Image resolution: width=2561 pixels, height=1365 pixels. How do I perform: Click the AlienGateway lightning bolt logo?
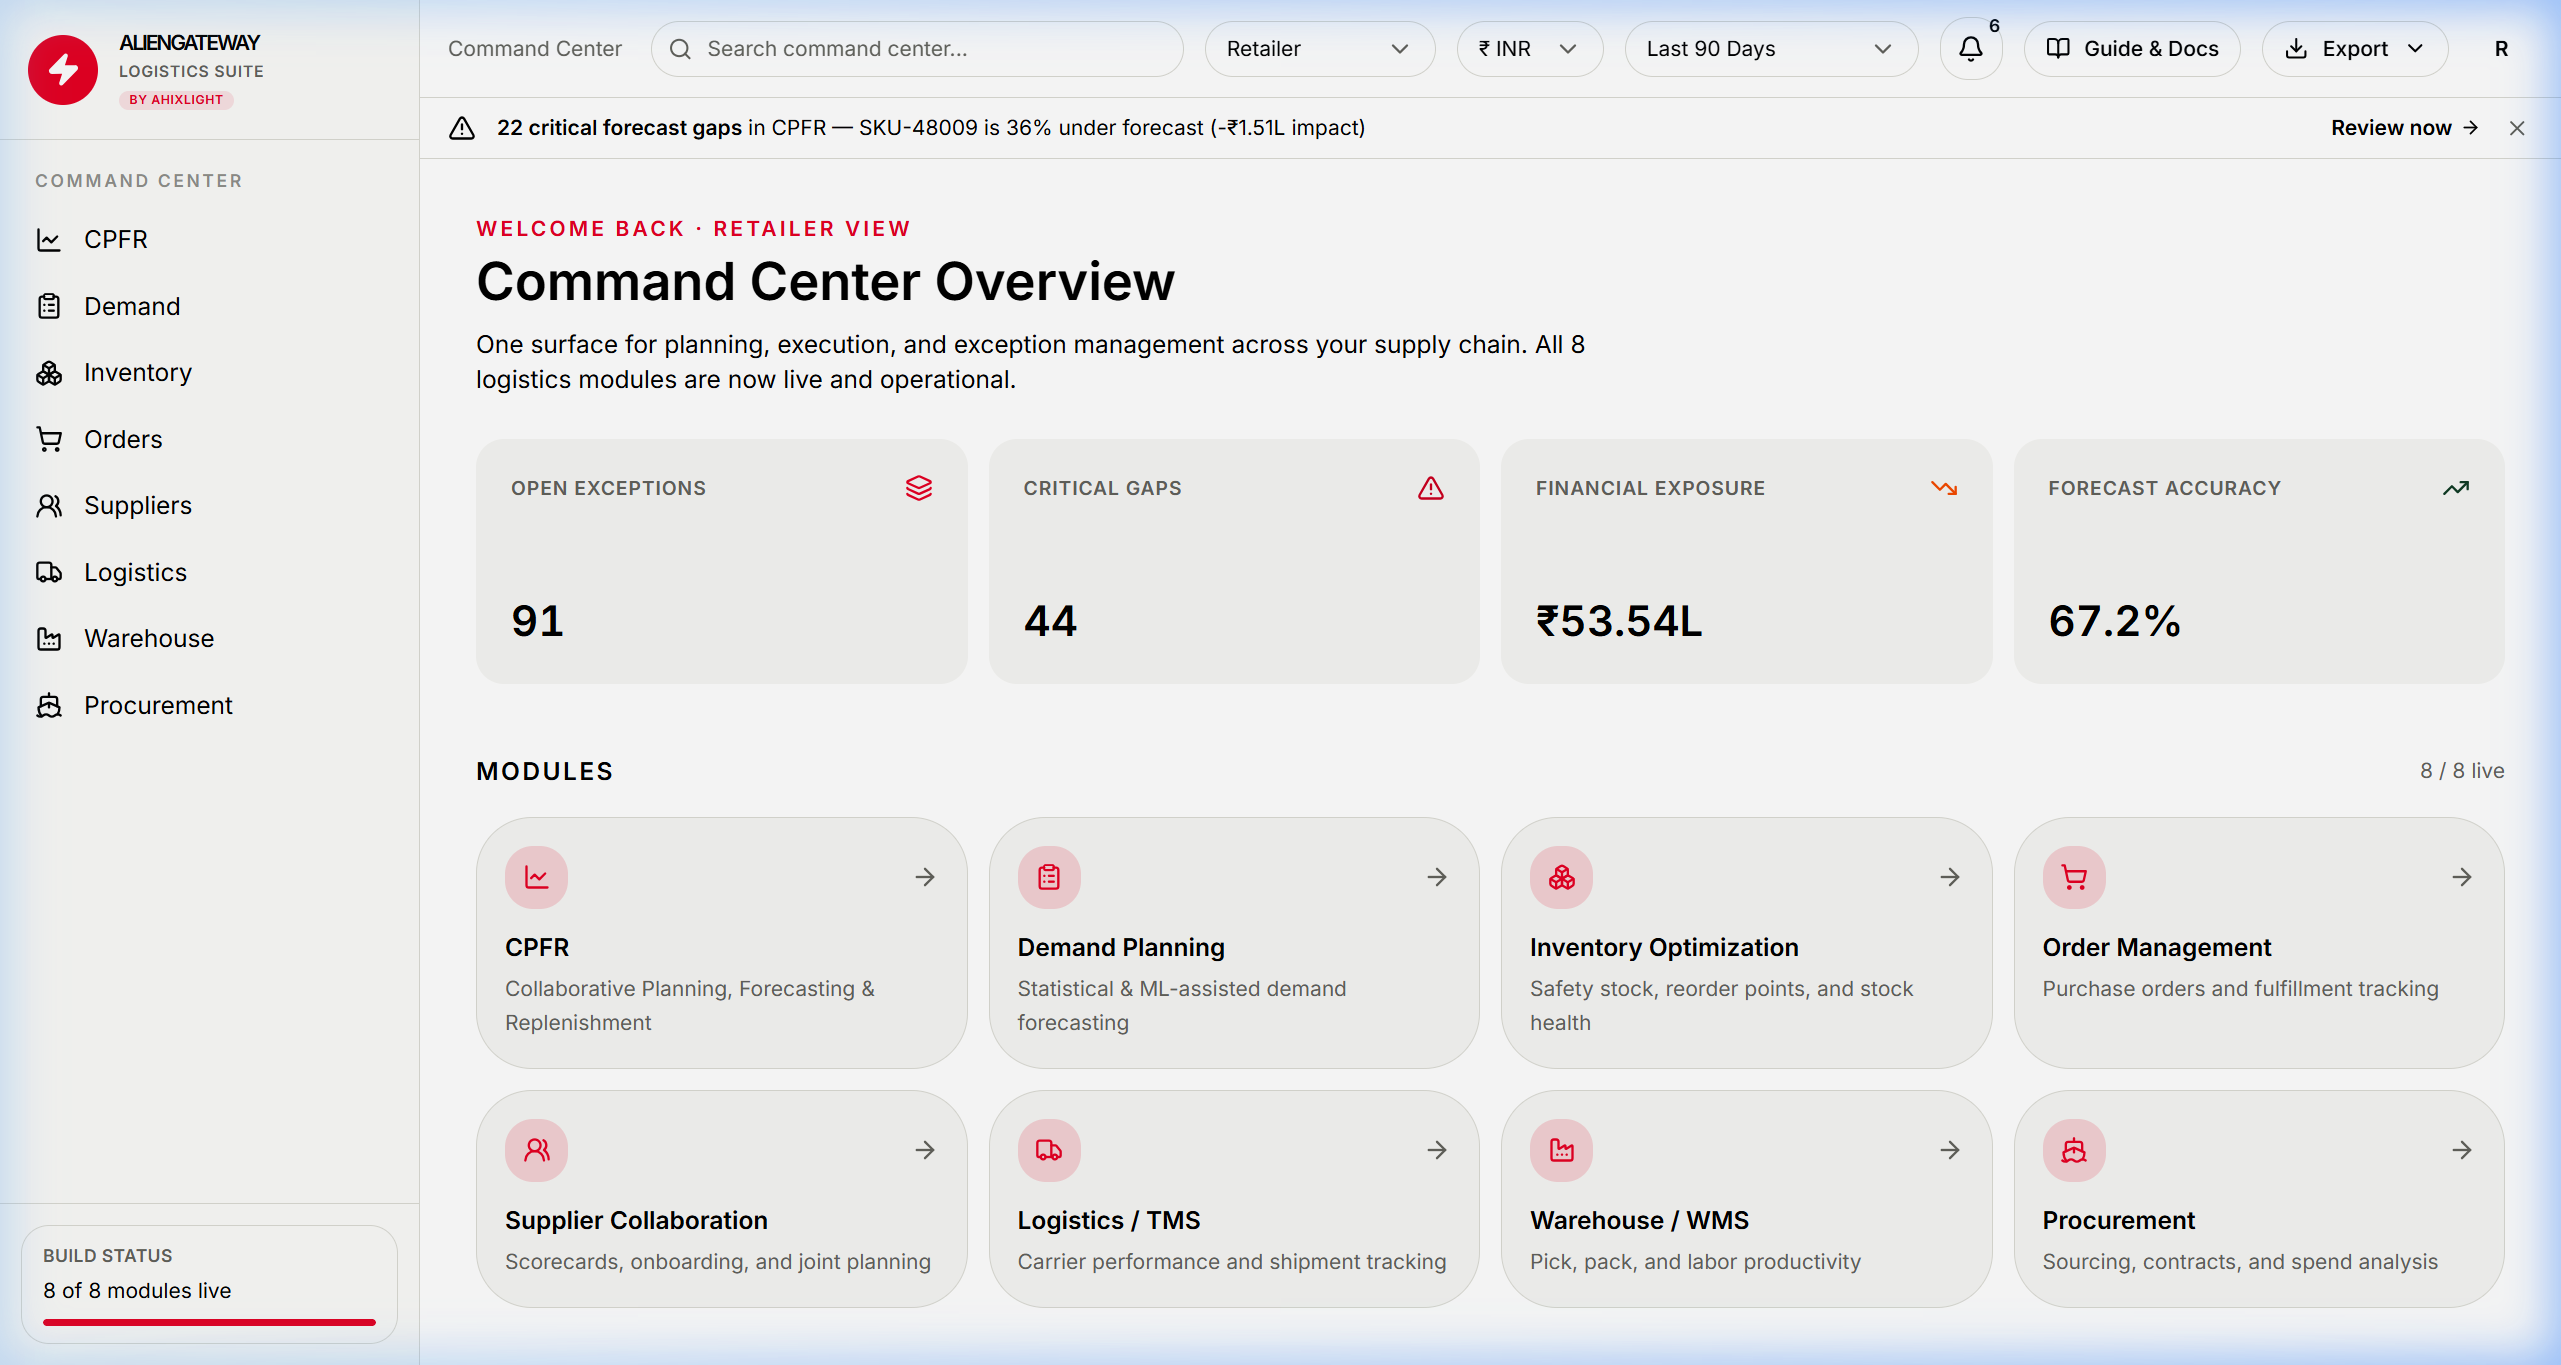tap(63, 70)
